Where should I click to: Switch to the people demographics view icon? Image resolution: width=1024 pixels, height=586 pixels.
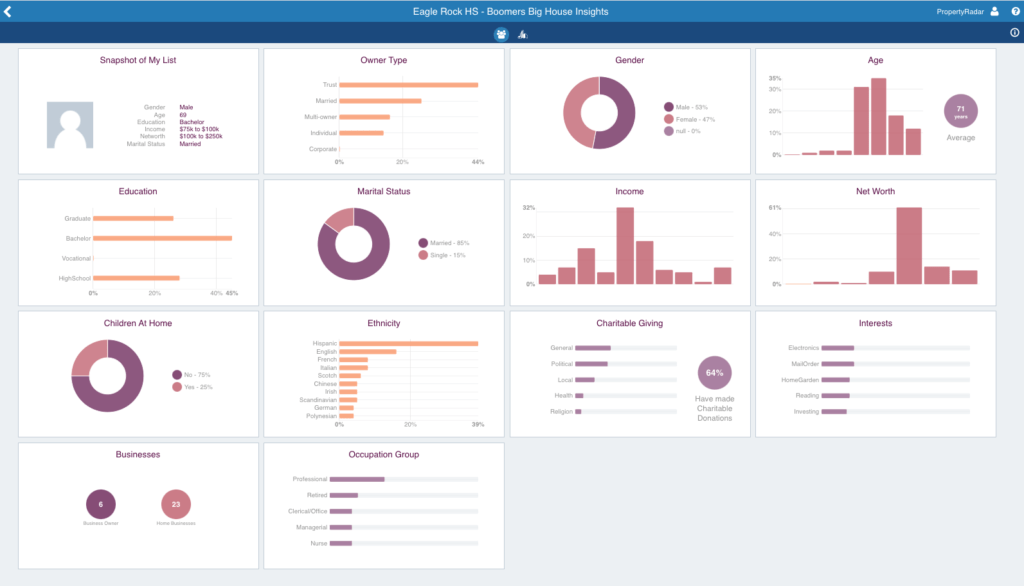pos(501,34)
